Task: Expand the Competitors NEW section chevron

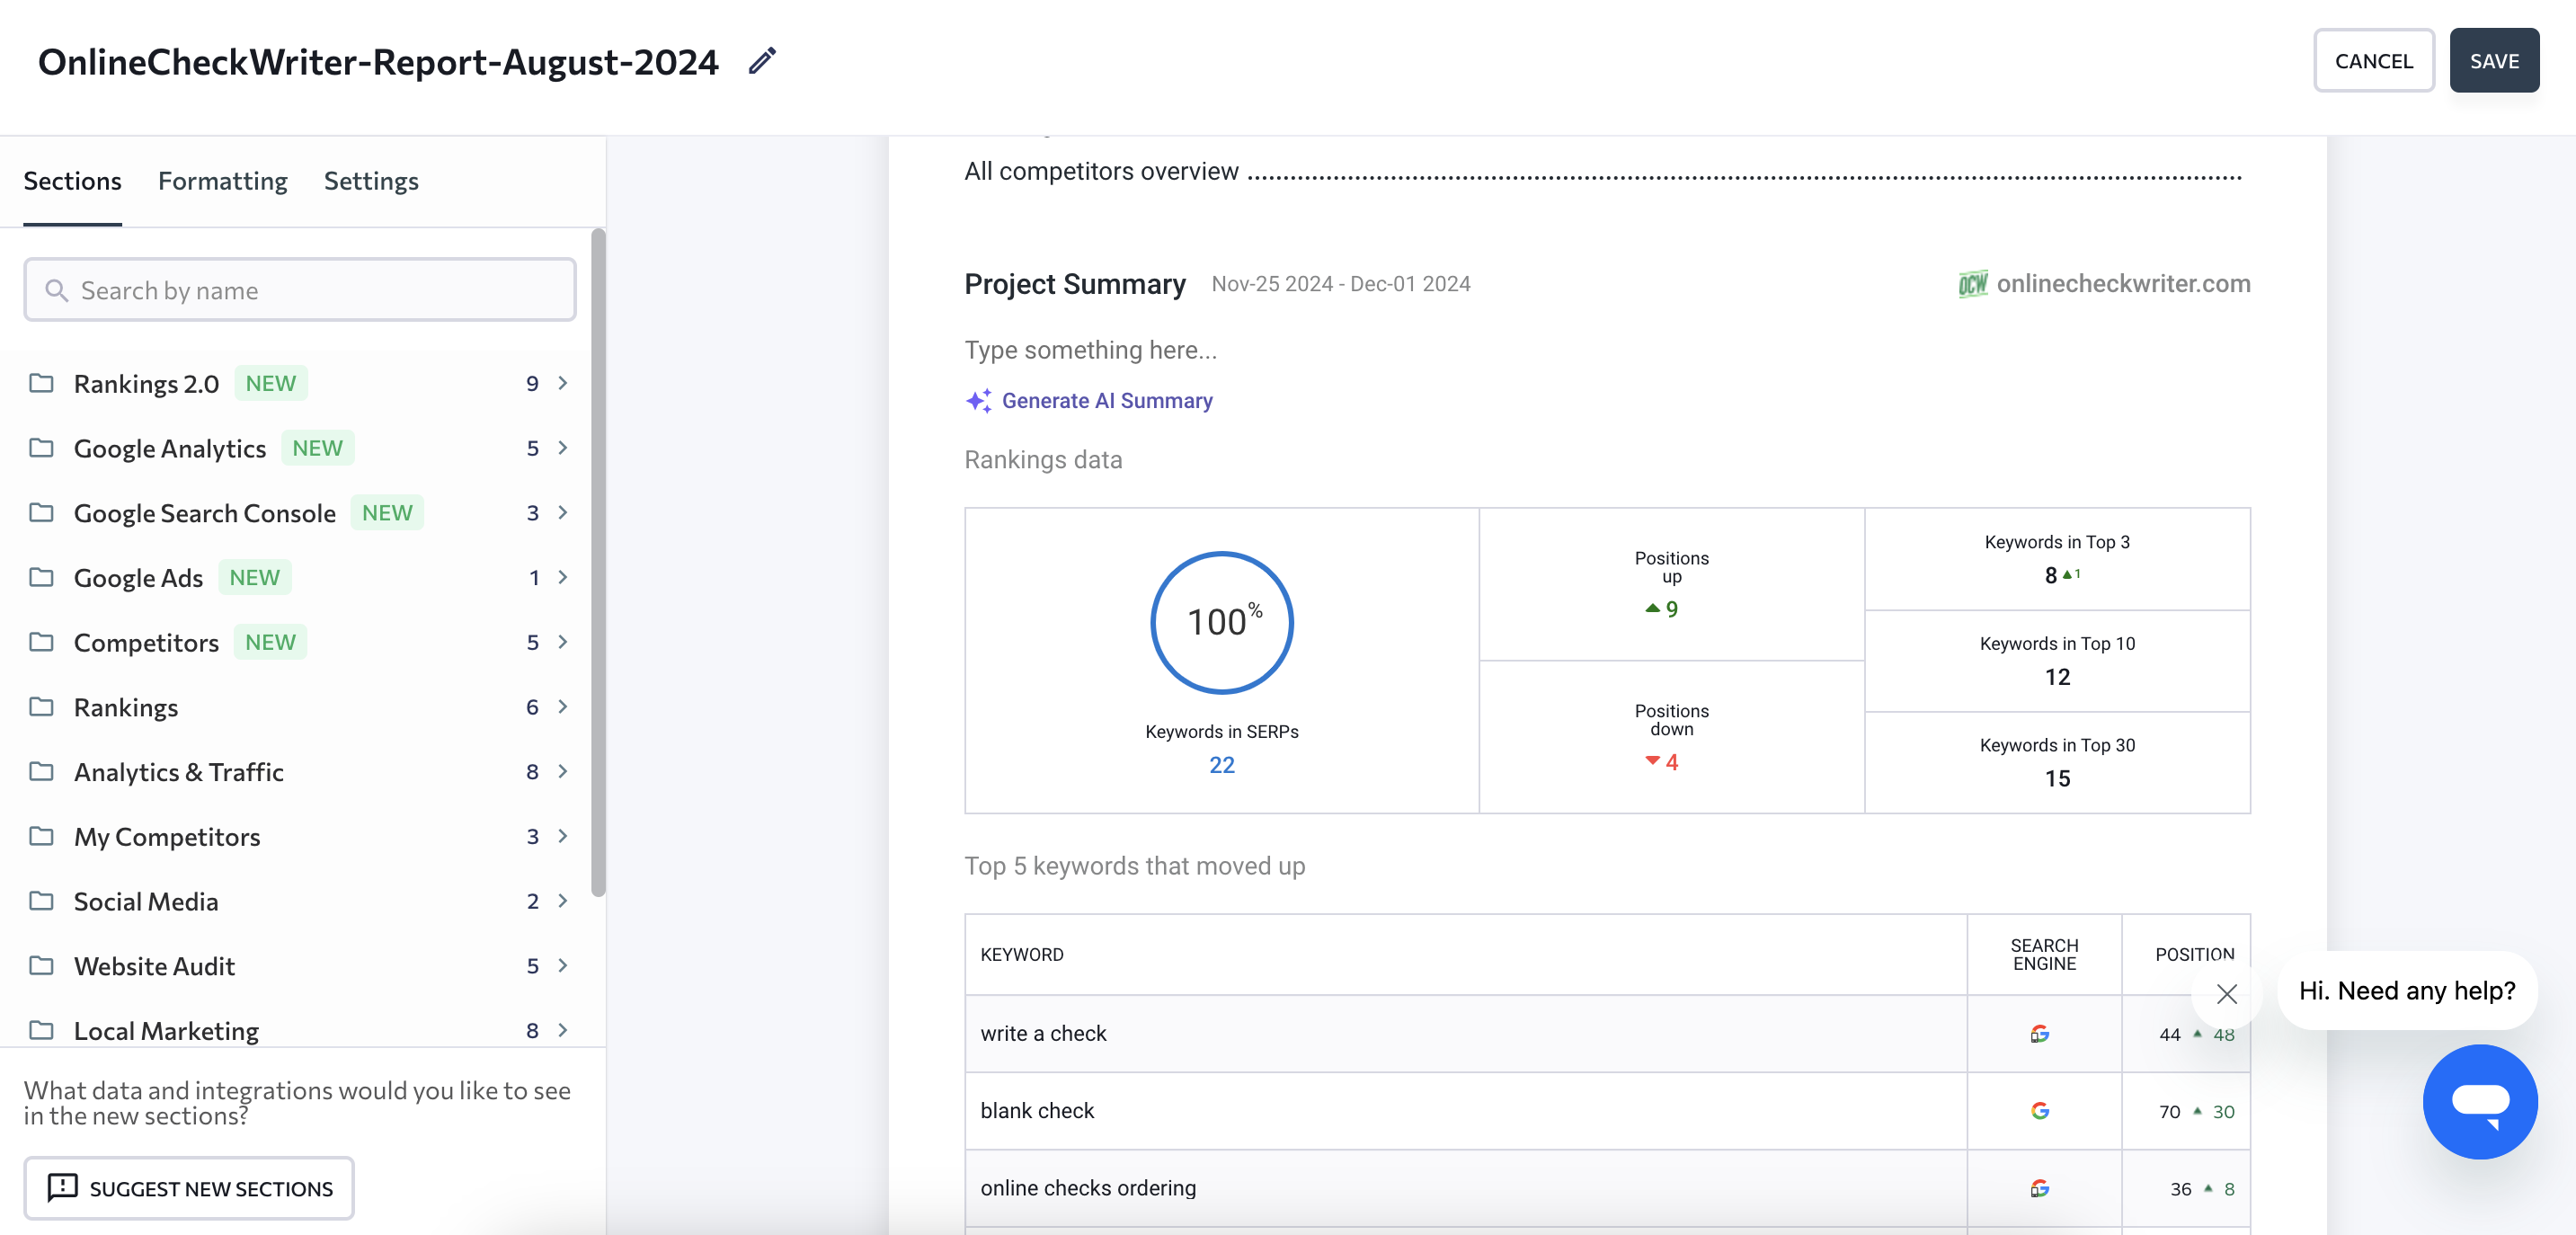Action: (563, 642)
